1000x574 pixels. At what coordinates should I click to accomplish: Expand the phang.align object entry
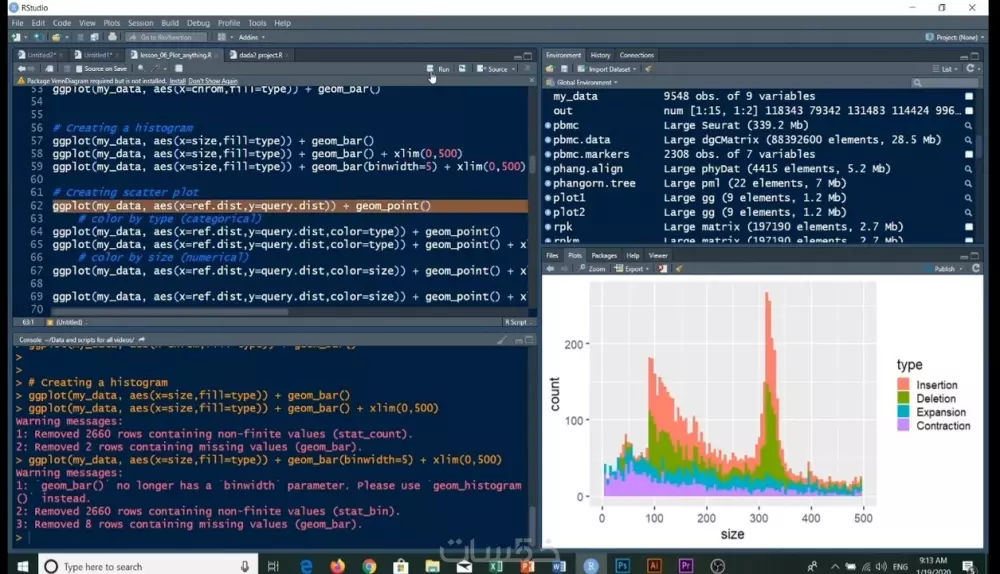pos(548,169)
